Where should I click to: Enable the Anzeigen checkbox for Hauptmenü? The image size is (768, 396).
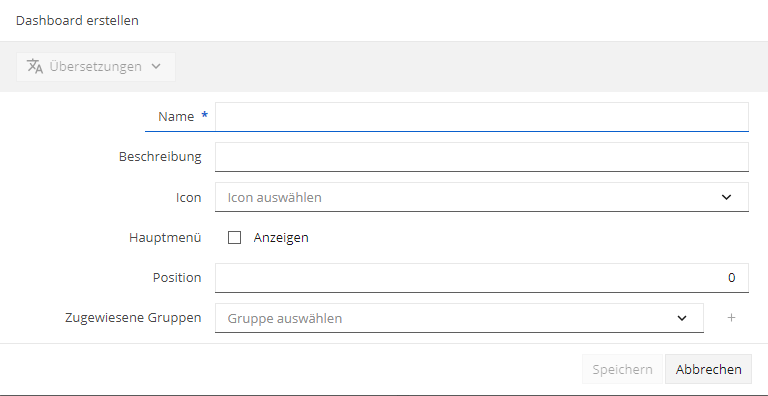pyautogui.click(x=235, y=238)
